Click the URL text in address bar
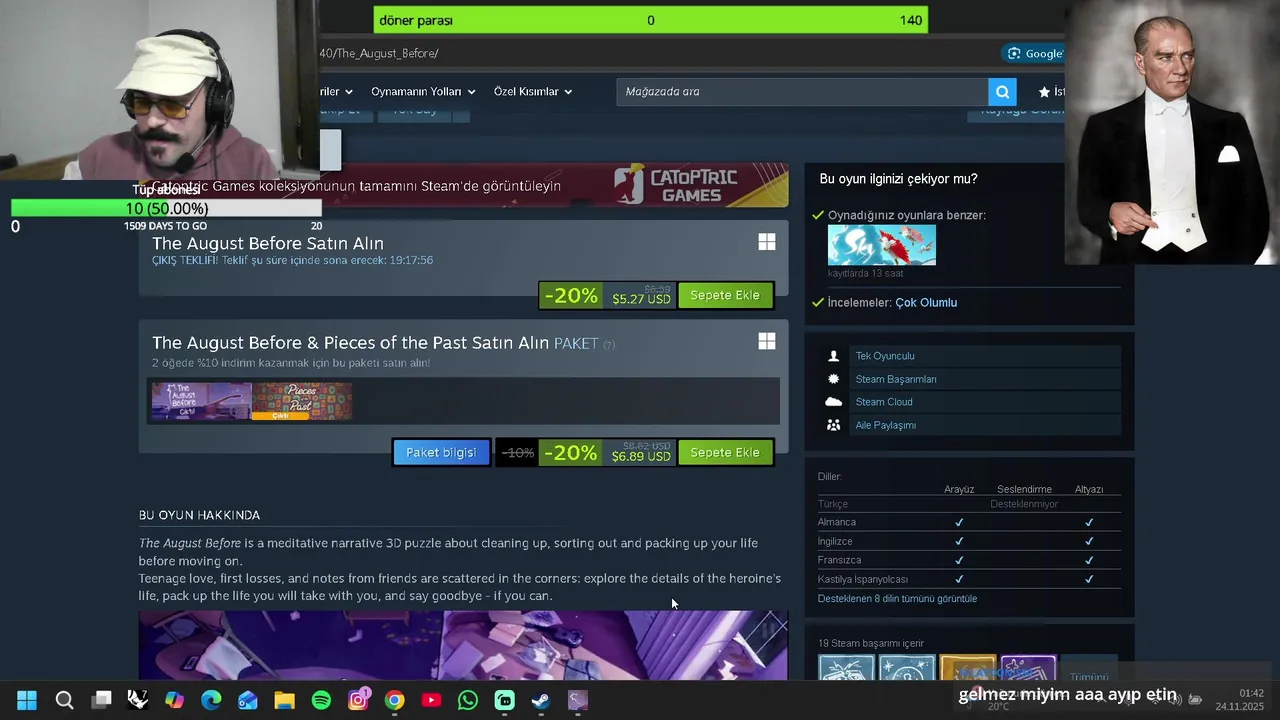The height and width of the screenshot is (720, 1280). pyautogui.click(x=379, y=53)
